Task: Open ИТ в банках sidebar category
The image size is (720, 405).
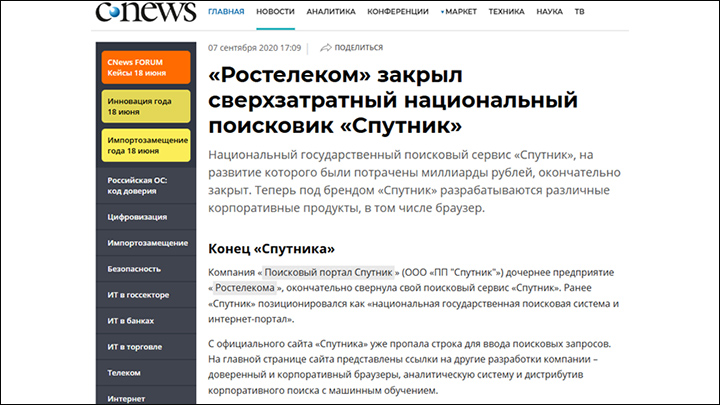Action: [145, 321]
